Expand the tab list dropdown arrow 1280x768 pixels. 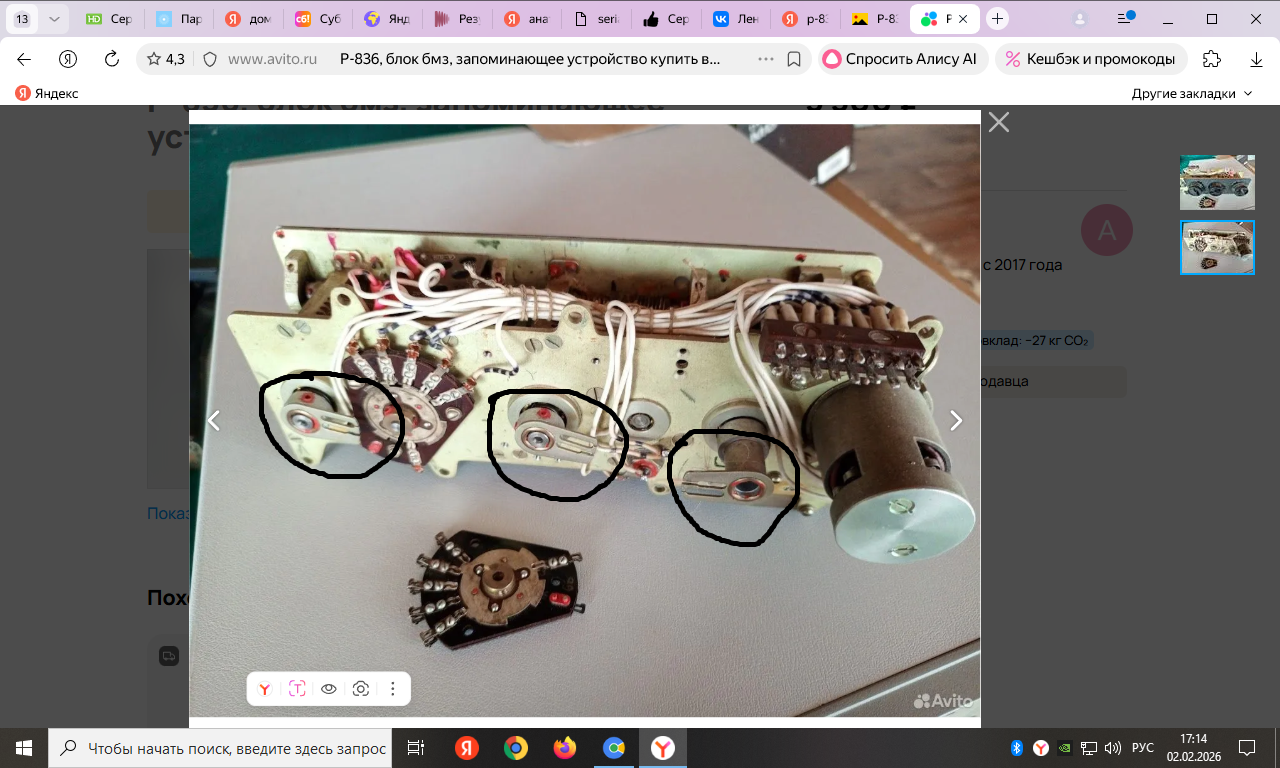54,19
